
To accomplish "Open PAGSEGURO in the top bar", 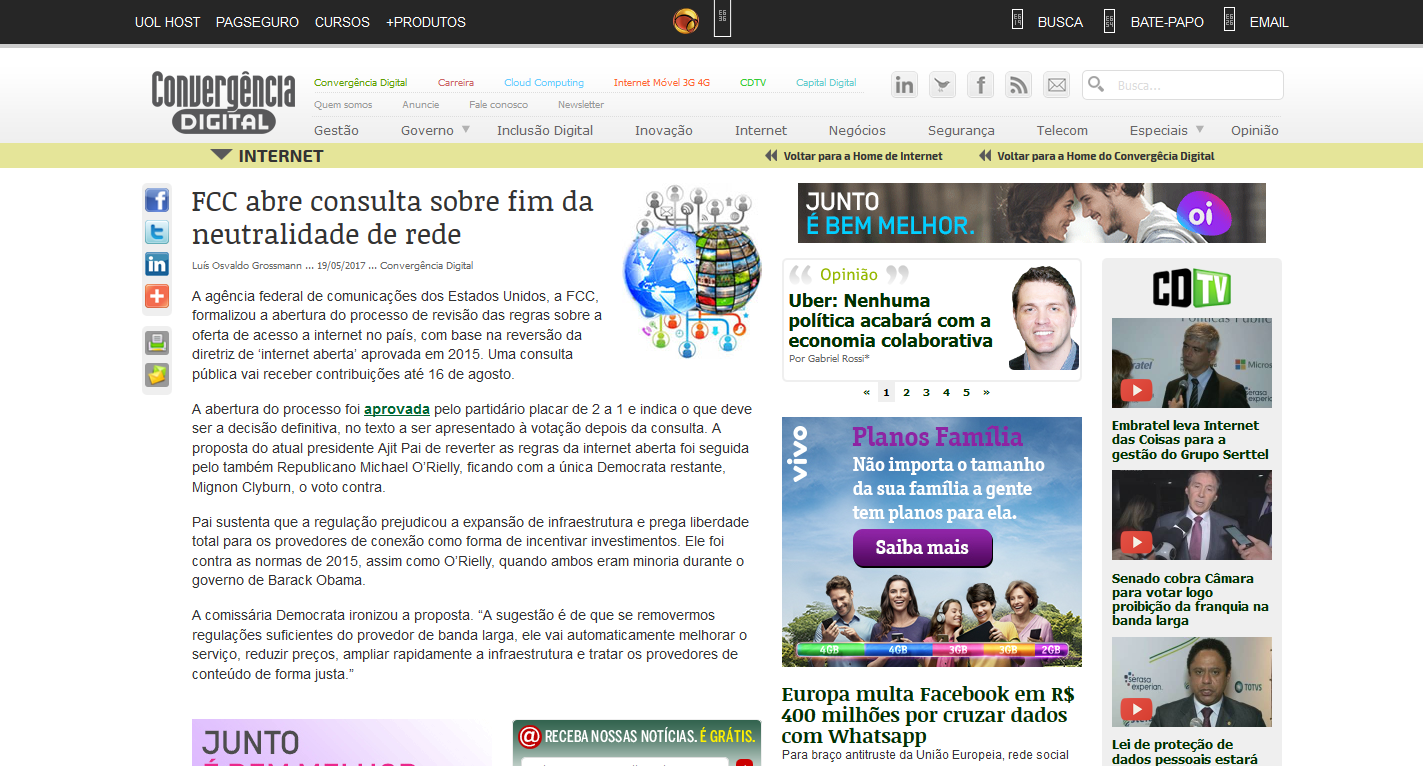I will coord(258,22).
